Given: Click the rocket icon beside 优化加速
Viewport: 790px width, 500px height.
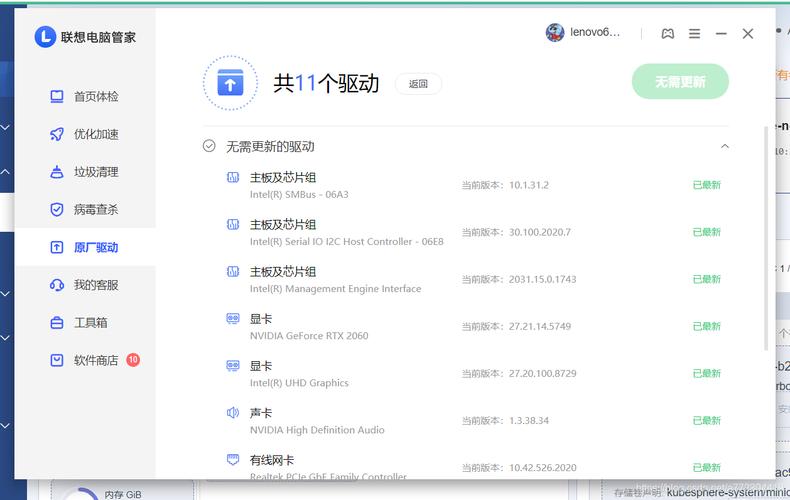Looking at the screenshot, I should 57,134.
